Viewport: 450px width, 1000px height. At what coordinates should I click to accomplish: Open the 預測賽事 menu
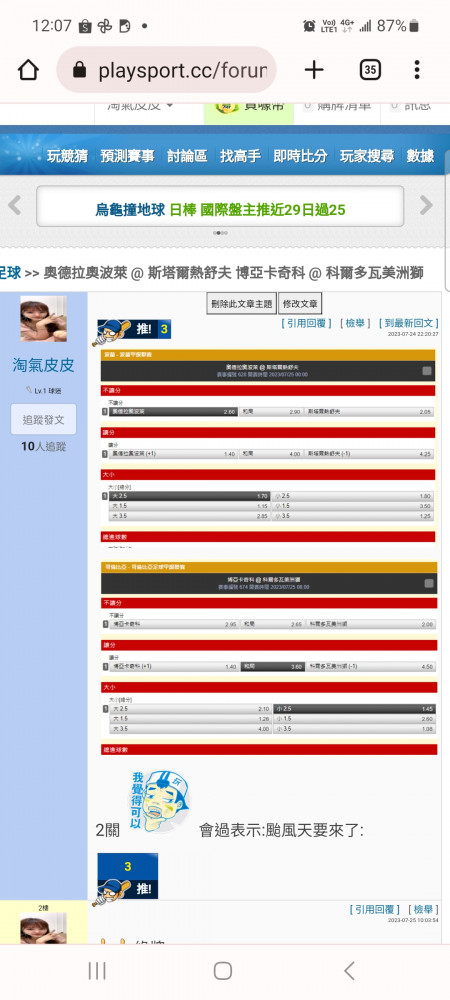tap(127, 156)
